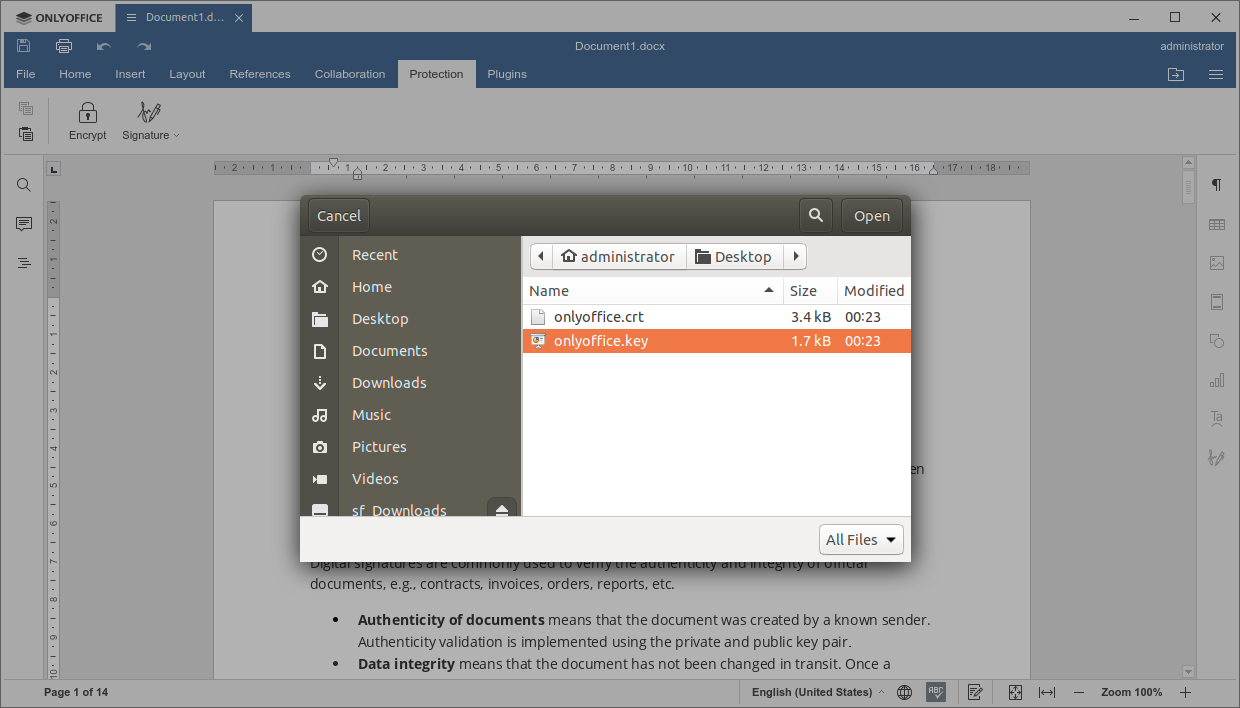Open chart settings in the right sidebar
This screenshot has height=708, width=1240.
tap(1216, 380)
